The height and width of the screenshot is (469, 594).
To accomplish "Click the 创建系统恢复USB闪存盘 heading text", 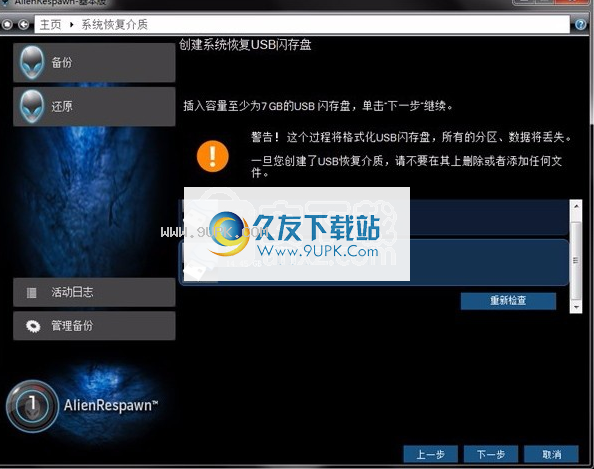I will point(245,45).
